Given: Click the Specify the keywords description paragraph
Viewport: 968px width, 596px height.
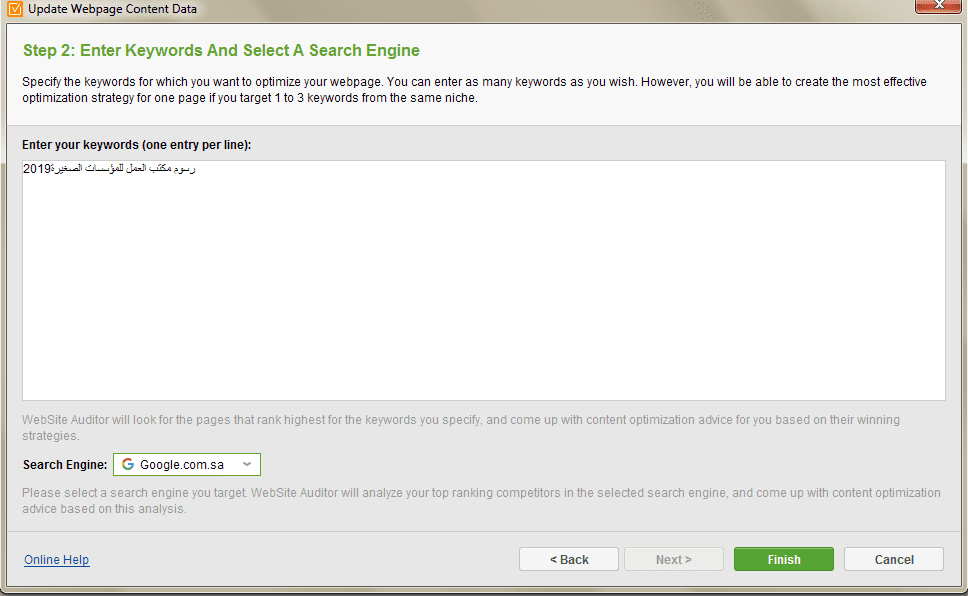Looking at the screenshot, I should 474,90.
